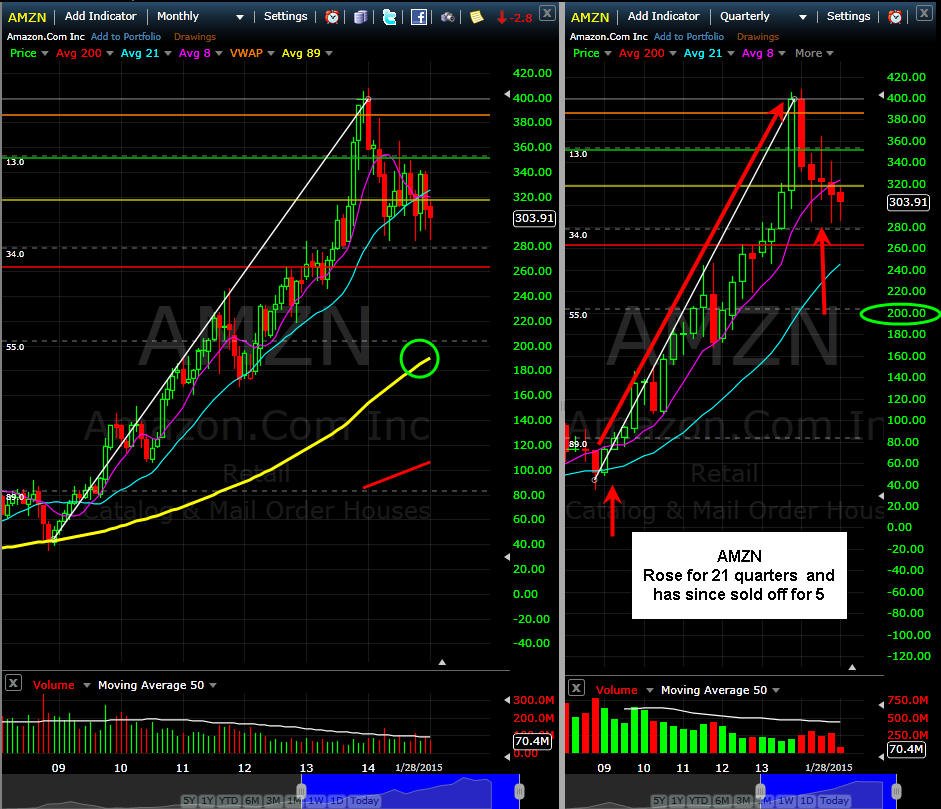Select Today range on Quarterly chart
941x809 pixels.
834,801
